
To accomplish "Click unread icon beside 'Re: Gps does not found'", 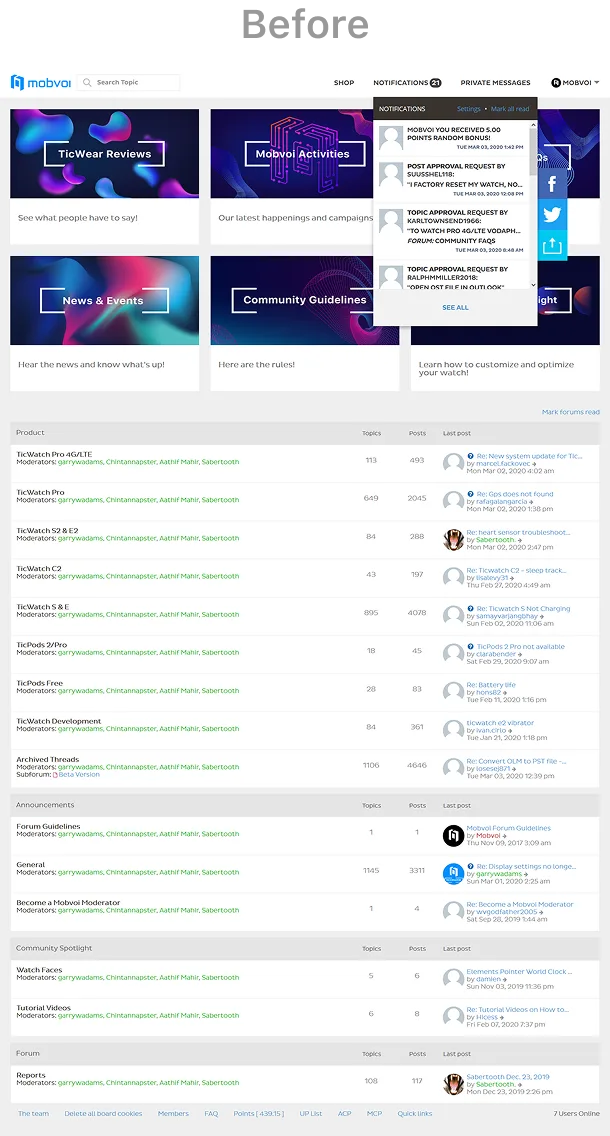I will coord(470,494).
